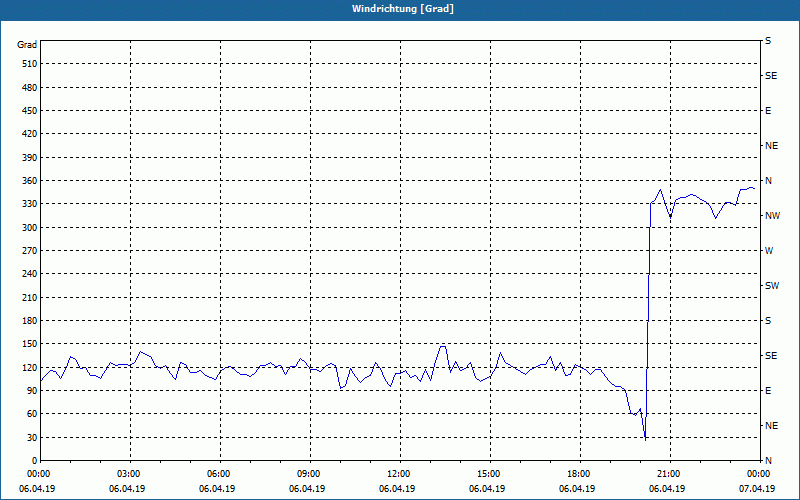Click the 60 degree axis label
Screen dimensions: 800x500
pyautogui.click(x=32, y=414)
